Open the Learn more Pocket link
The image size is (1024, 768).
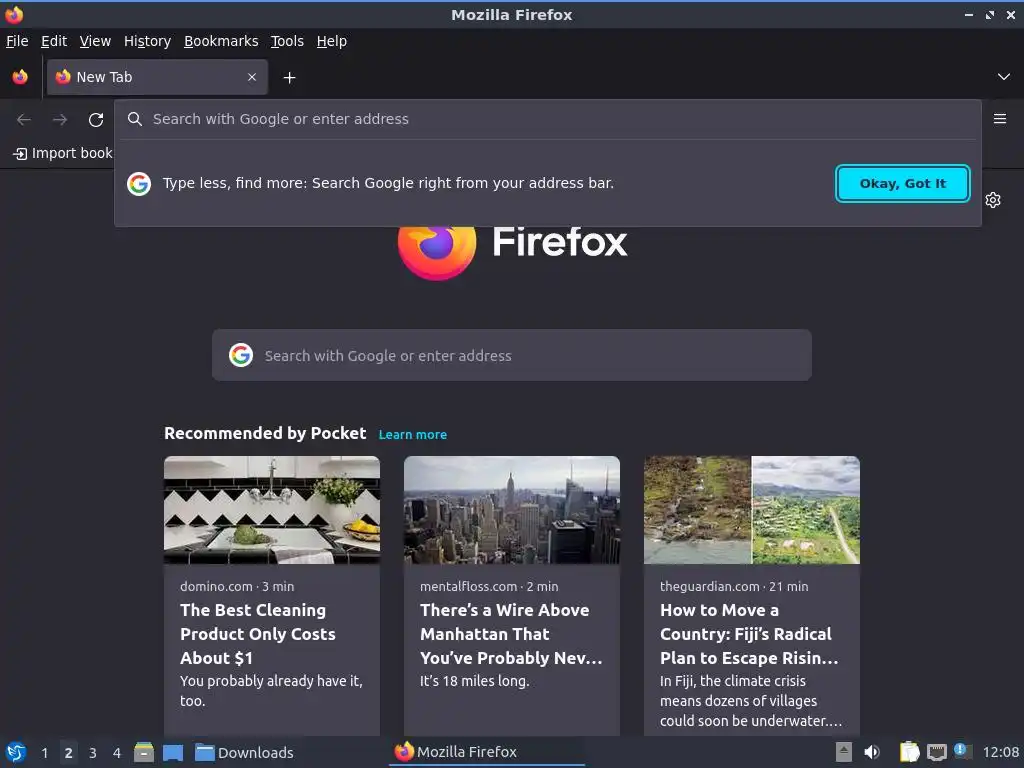413,435
